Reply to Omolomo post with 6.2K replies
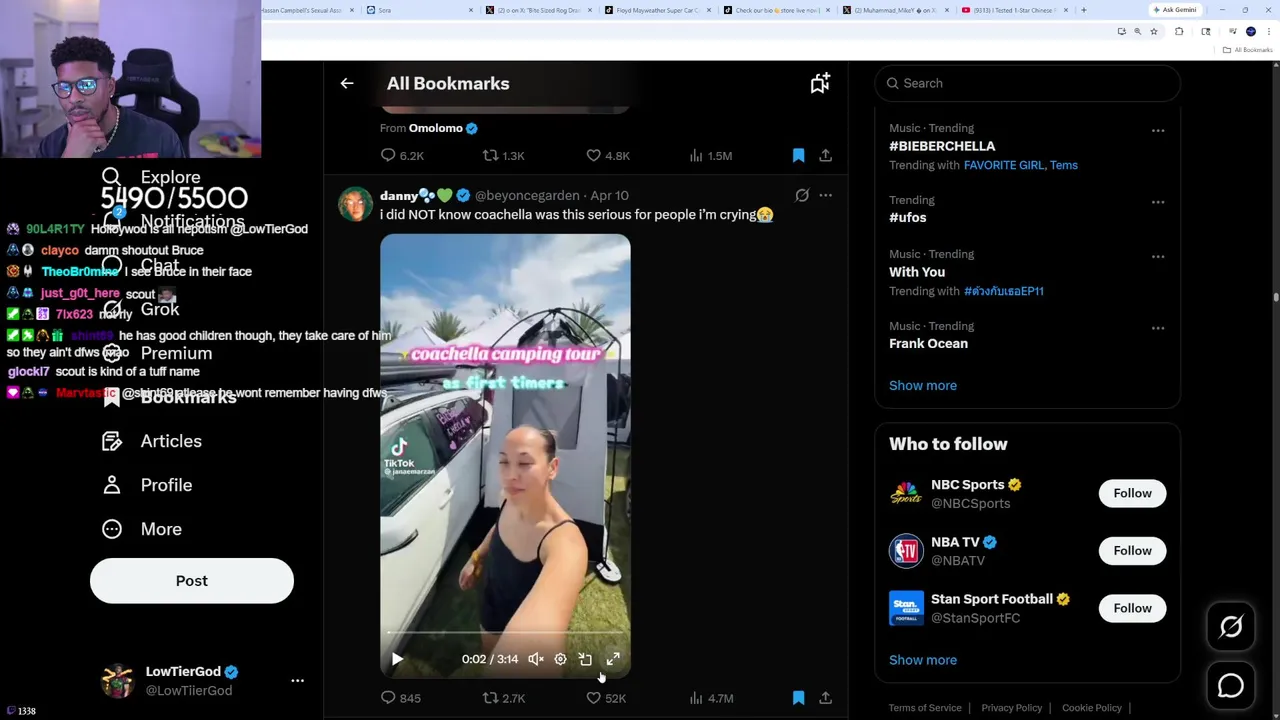 [x=402, y=156]
